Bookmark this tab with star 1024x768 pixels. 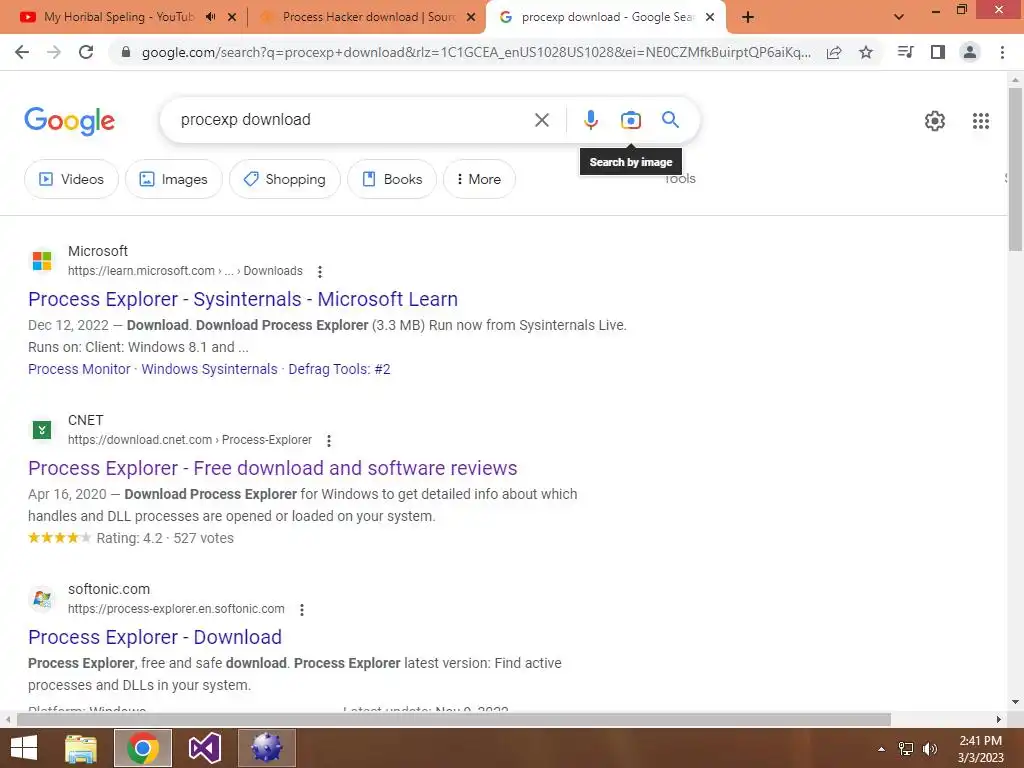point(866,52)
